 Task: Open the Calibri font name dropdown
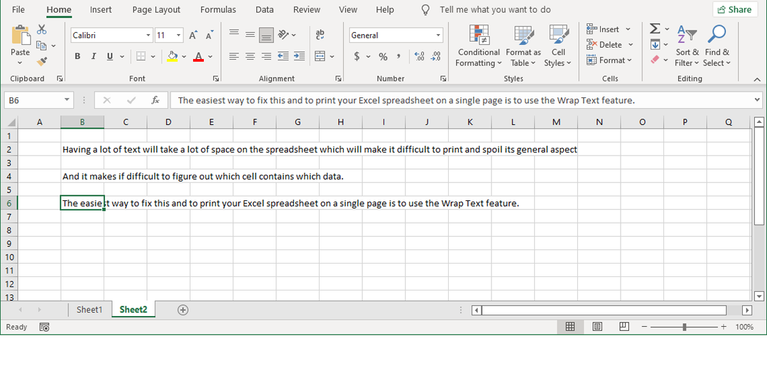148,35
